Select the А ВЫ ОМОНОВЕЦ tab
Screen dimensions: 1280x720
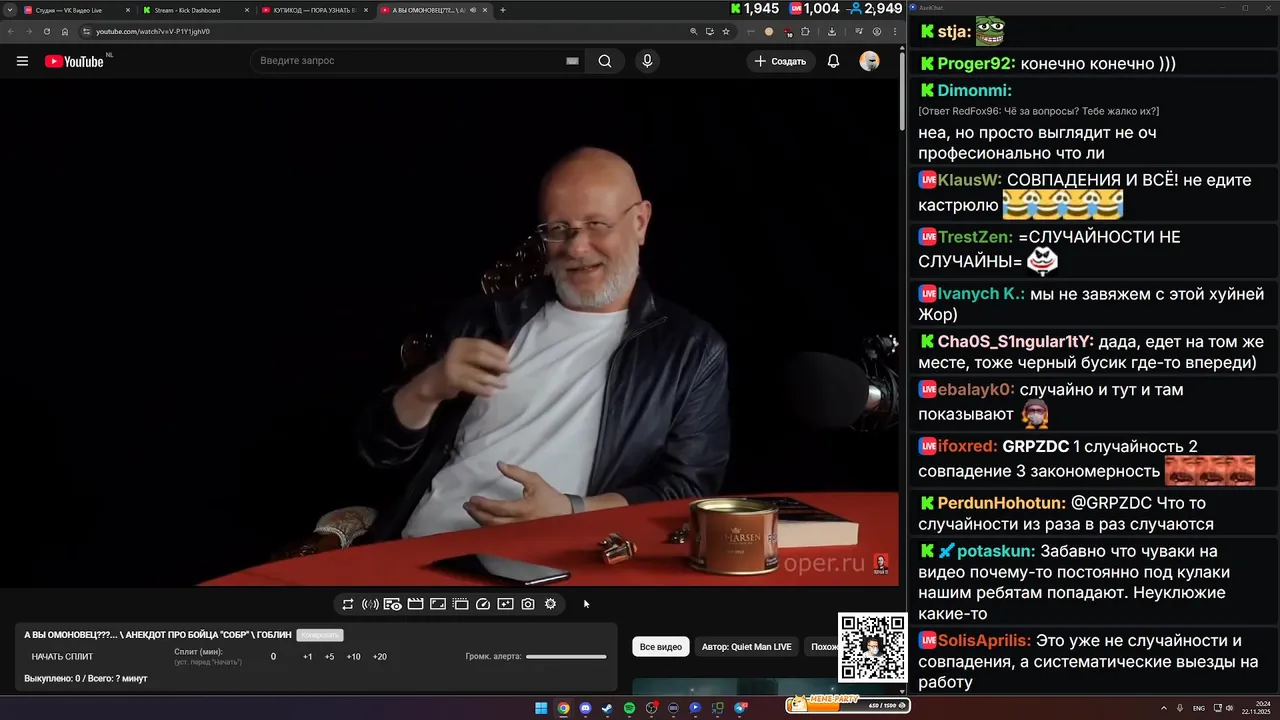click(x=434, y=10)
